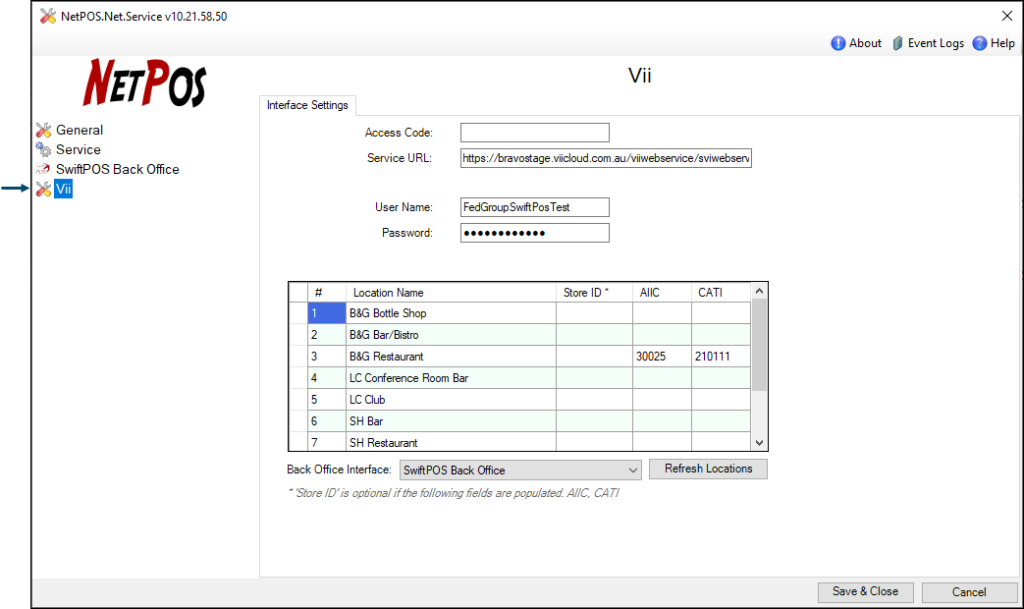Image resolution: width=1024 pixels, height=609 pixels.
Task: Click the Access Code input field
Action: (535, 133)
